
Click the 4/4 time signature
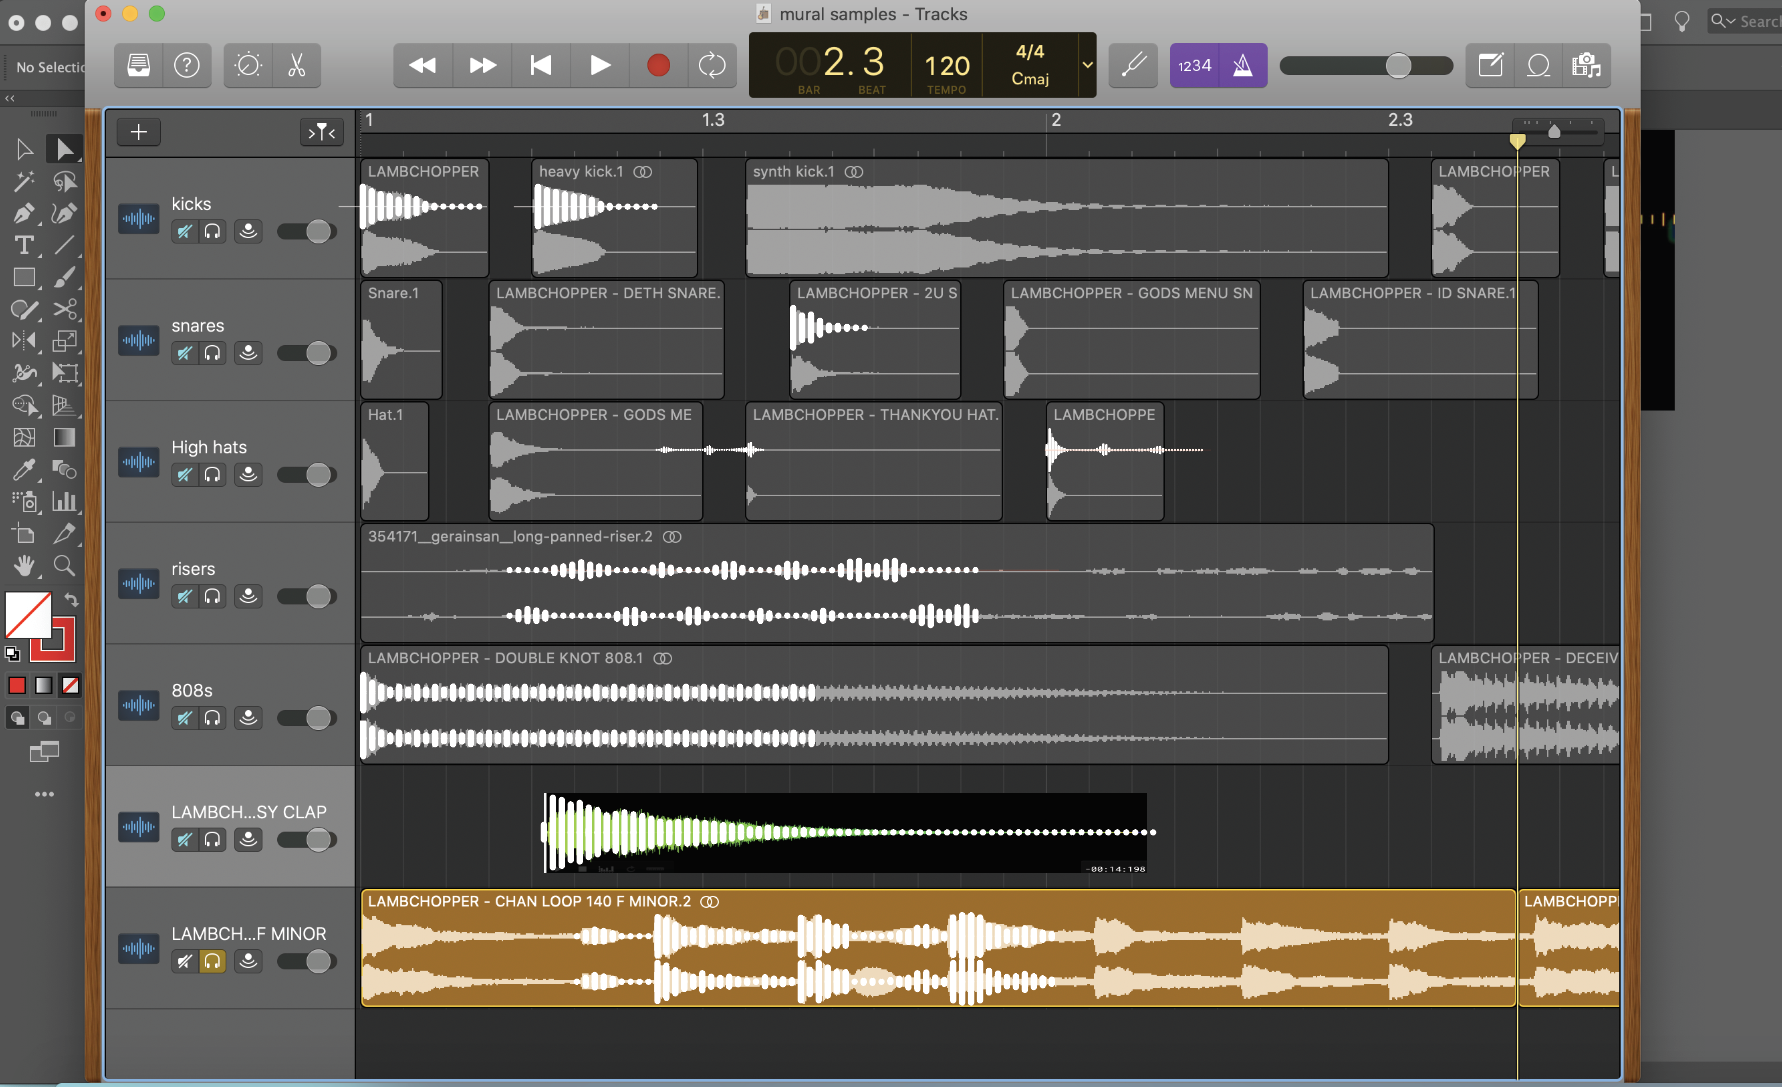coord(1030,52)
